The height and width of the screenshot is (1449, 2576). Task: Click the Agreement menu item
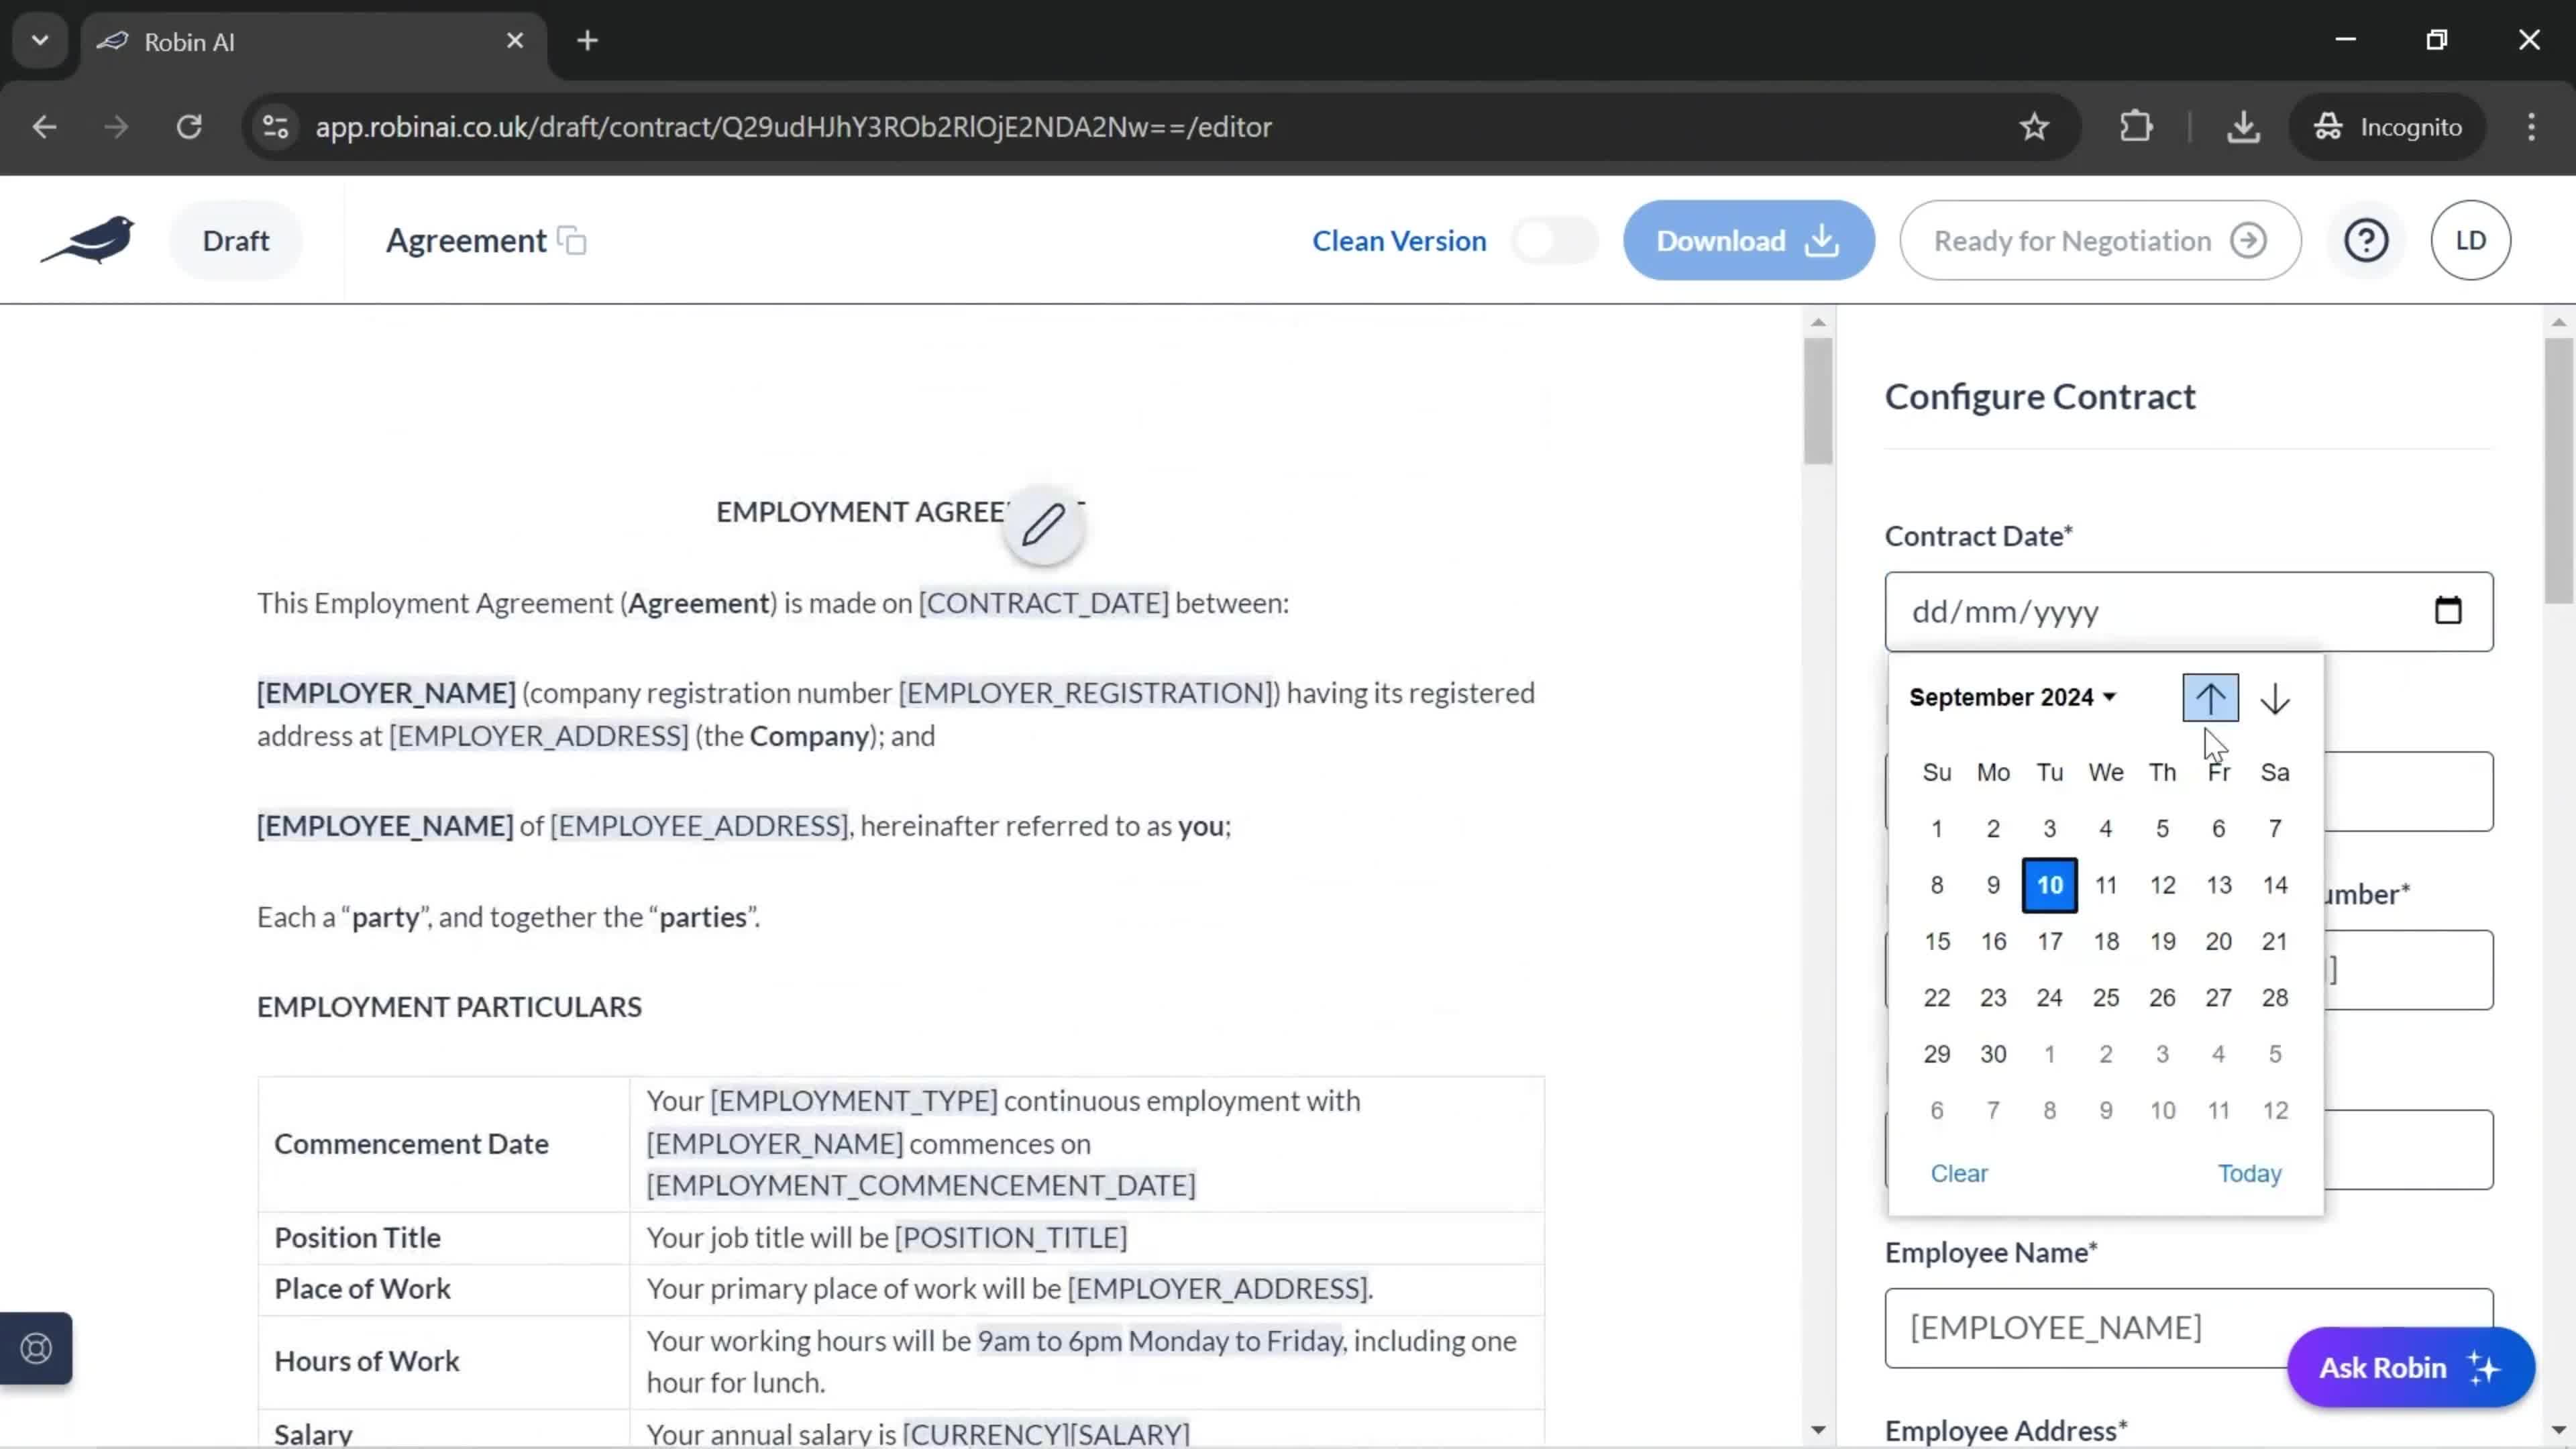coord(467,239)
